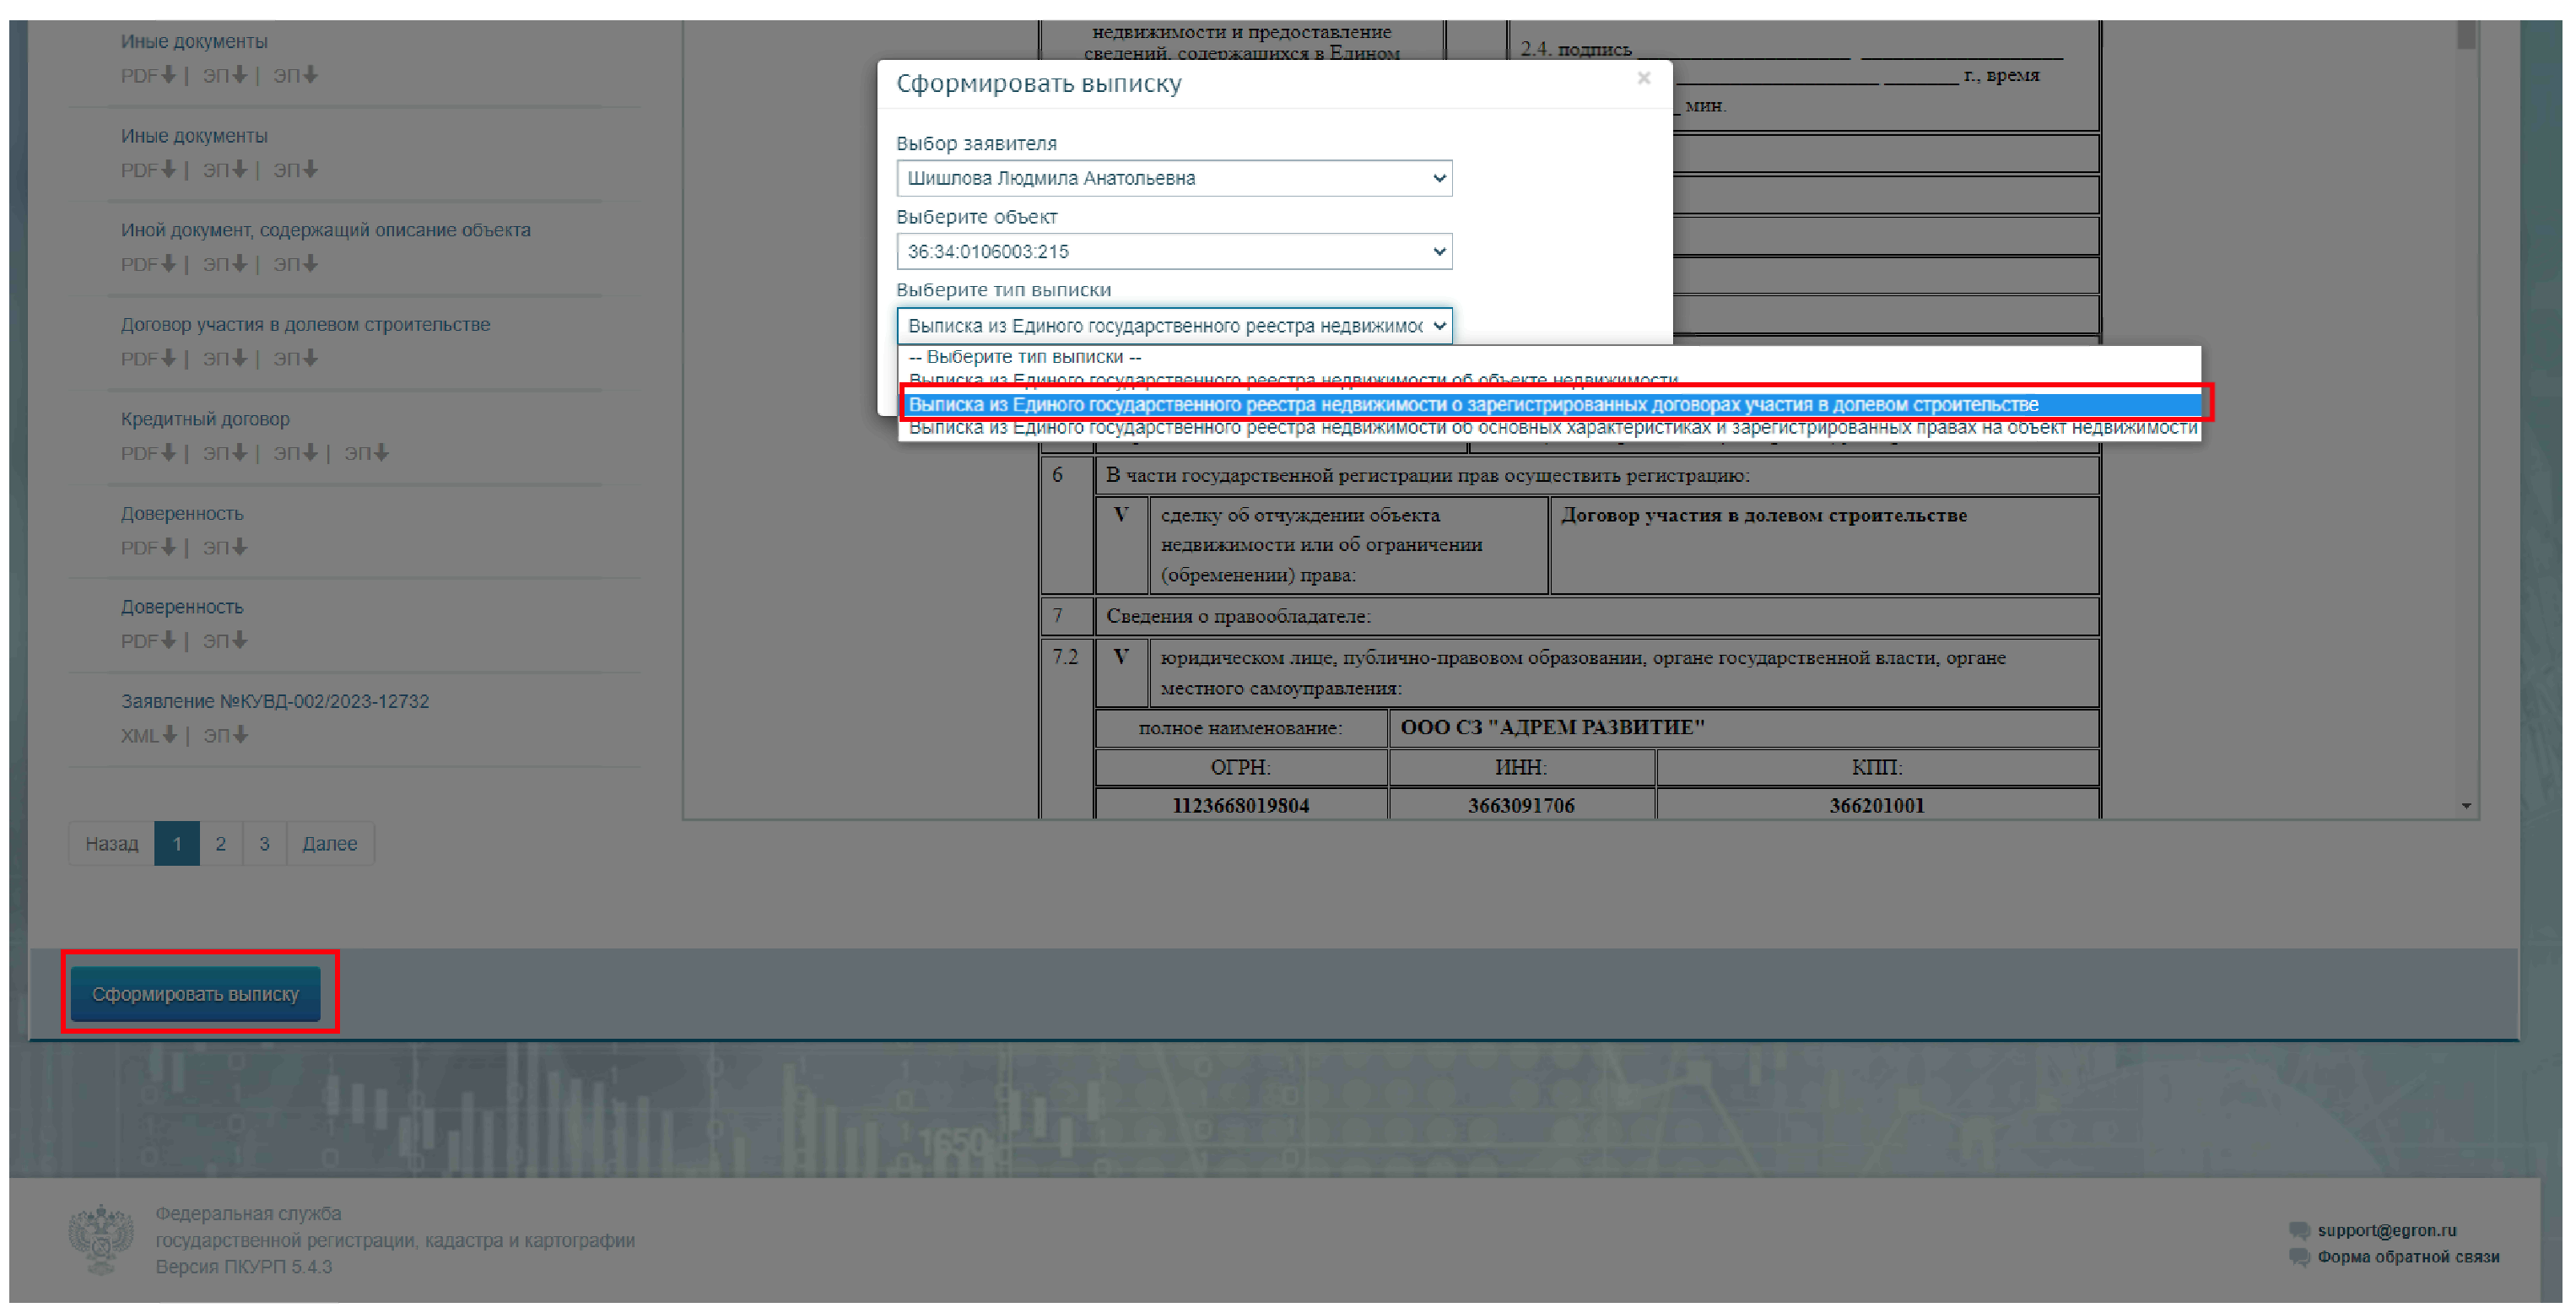The width and height of the screenshot is (2576, 1313).
Task: Open the Выберите объект dropdown
Action: coord(1174,252)
